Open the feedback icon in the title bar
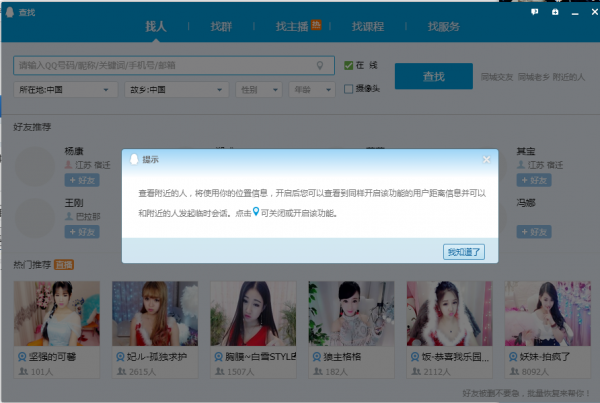The width and height of the screenshot is (600, 403). pos(535,12)
